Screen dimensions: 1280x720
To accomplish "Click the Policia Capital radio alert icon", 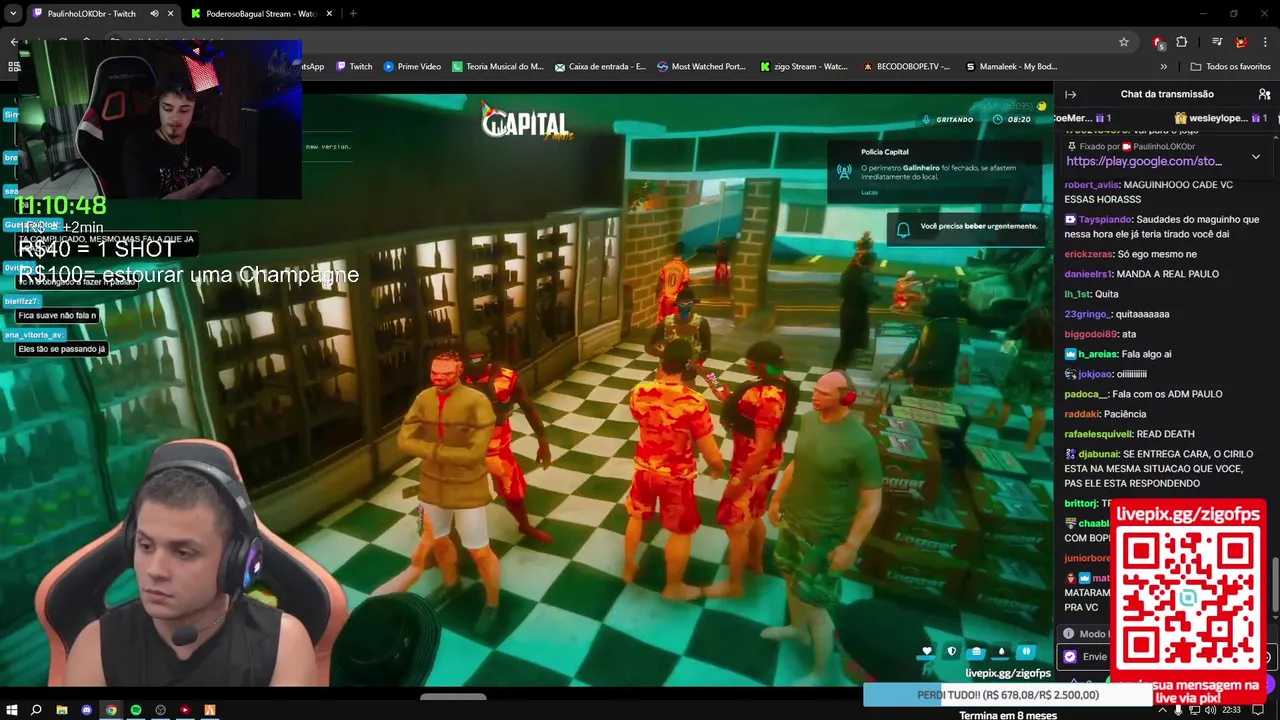I will click(844, 171).
